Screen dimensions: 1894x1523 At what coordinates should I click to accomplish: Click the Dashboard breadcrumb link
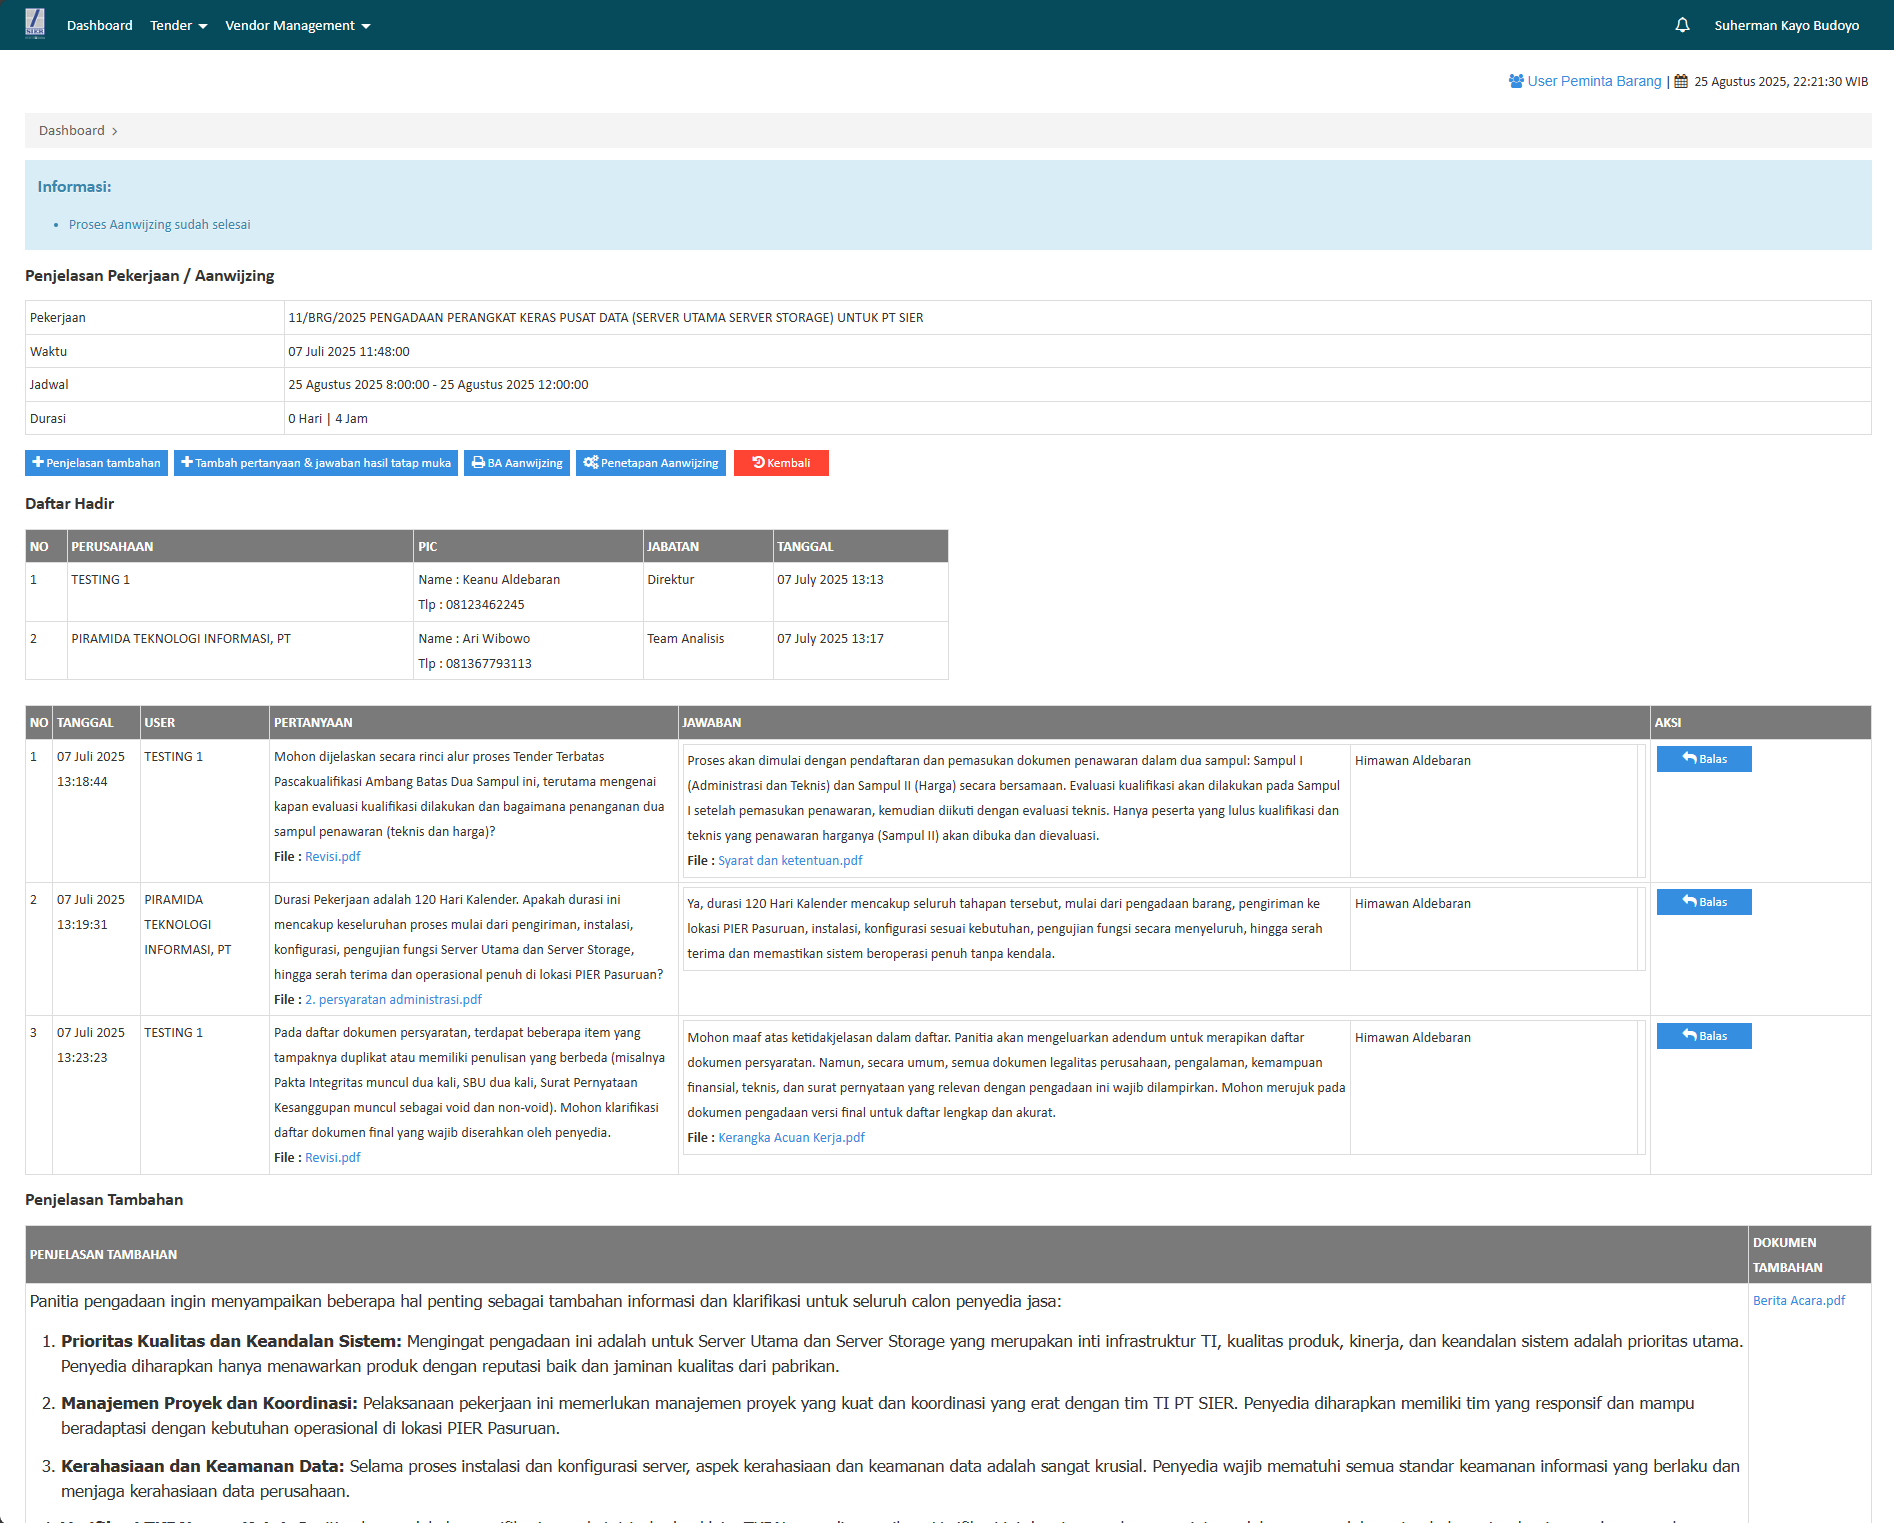click(71, 131)
